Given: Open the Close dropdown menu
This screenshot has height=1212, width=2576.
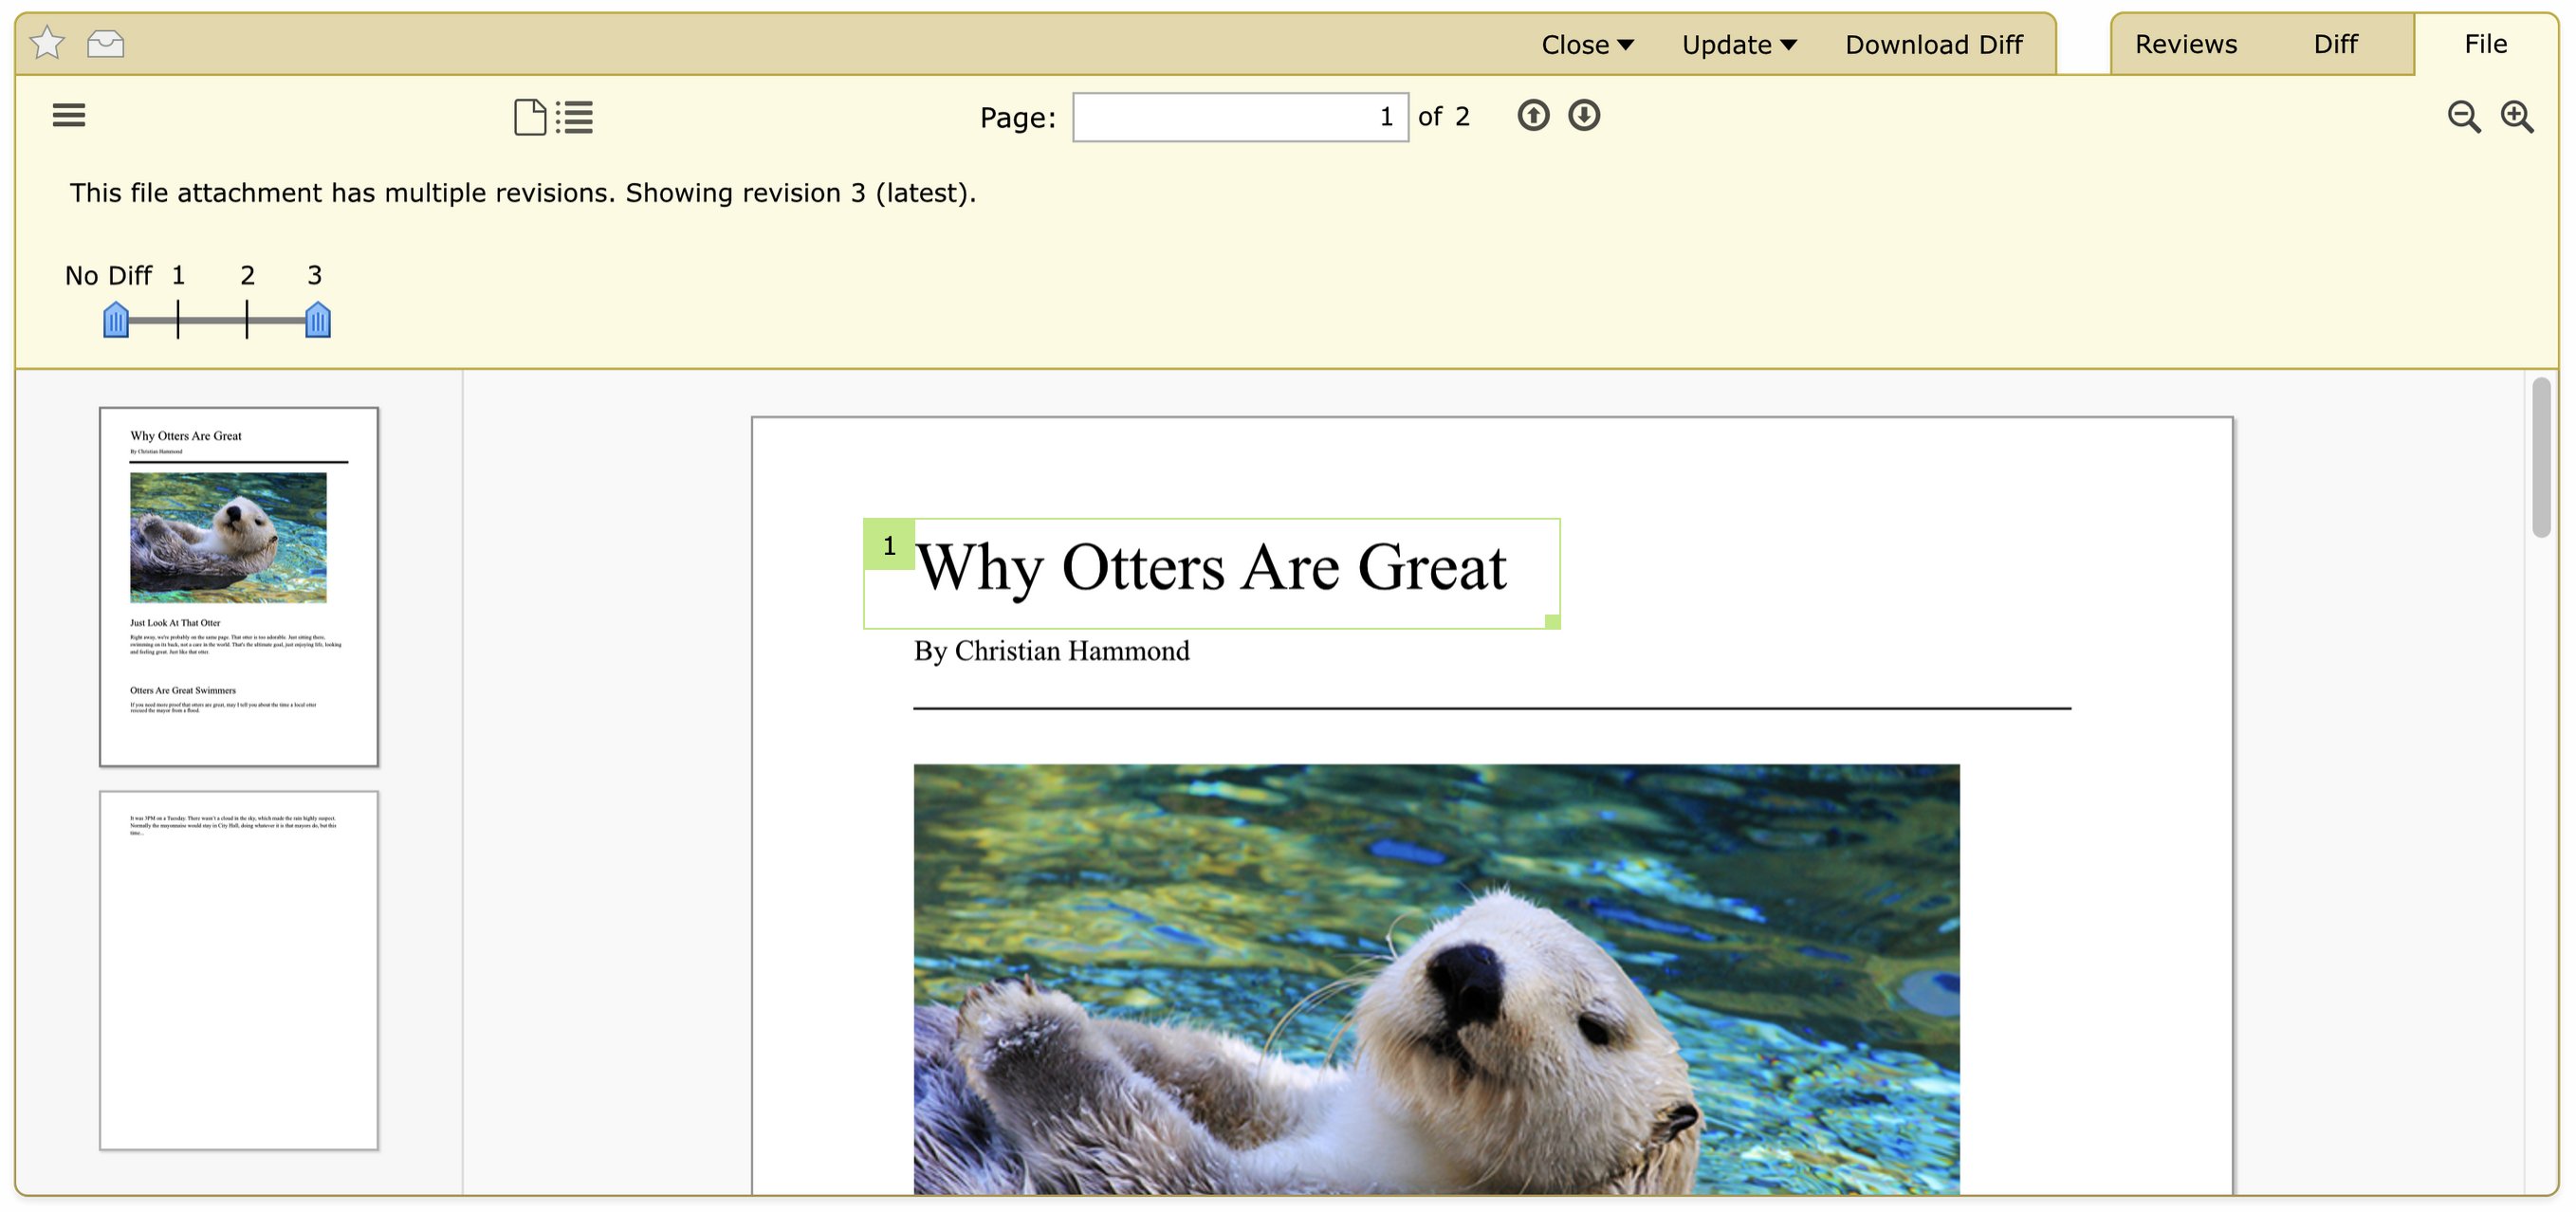Looking at the screenshot, I should [x=1586, y=45].
